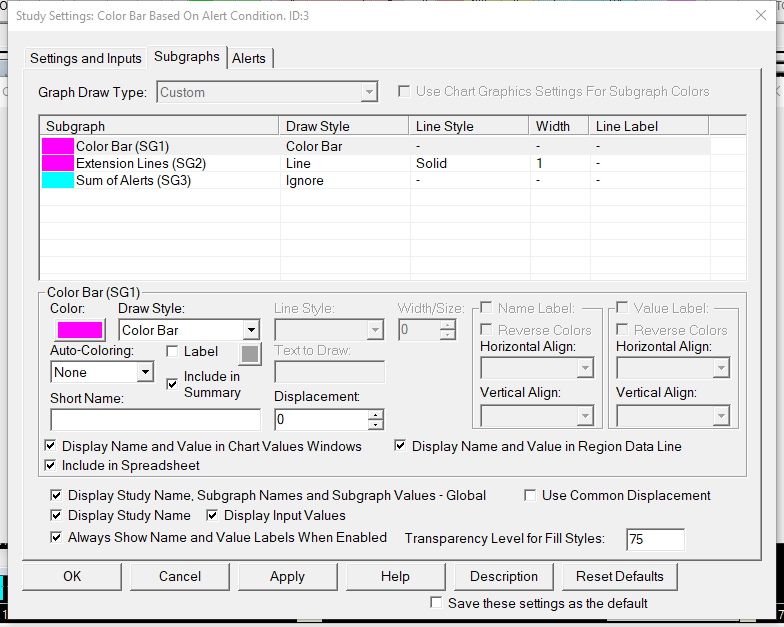Click the Short Name text field
The image size is (784, 627).
pos(155,419)
